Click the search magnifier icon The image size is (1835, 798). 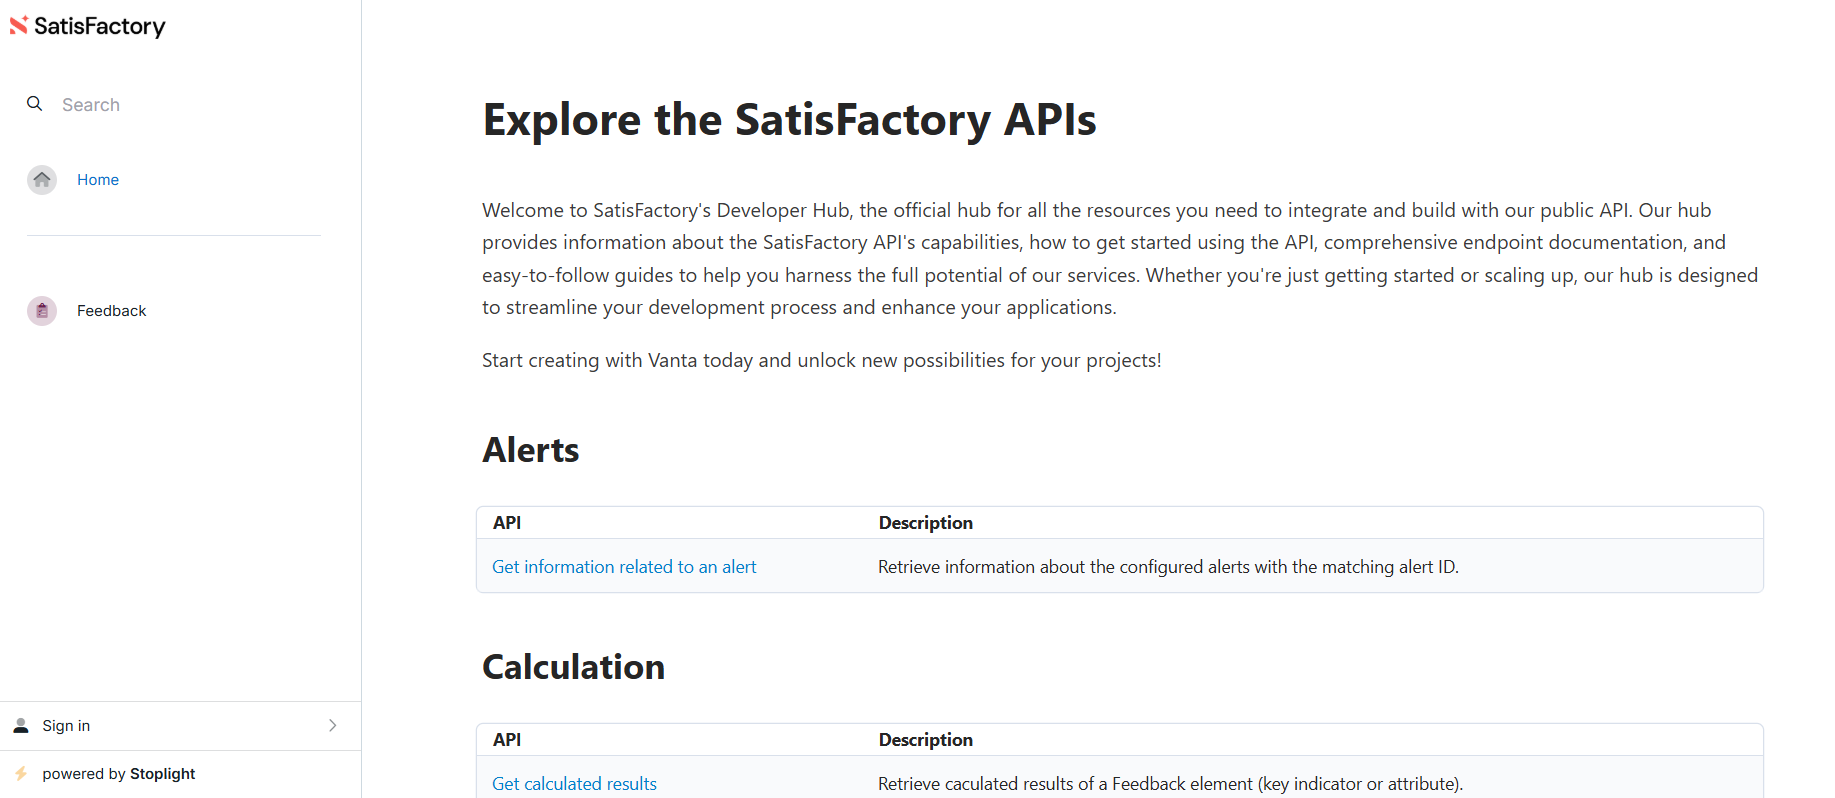pyautogui.click(x=35, y=104)
